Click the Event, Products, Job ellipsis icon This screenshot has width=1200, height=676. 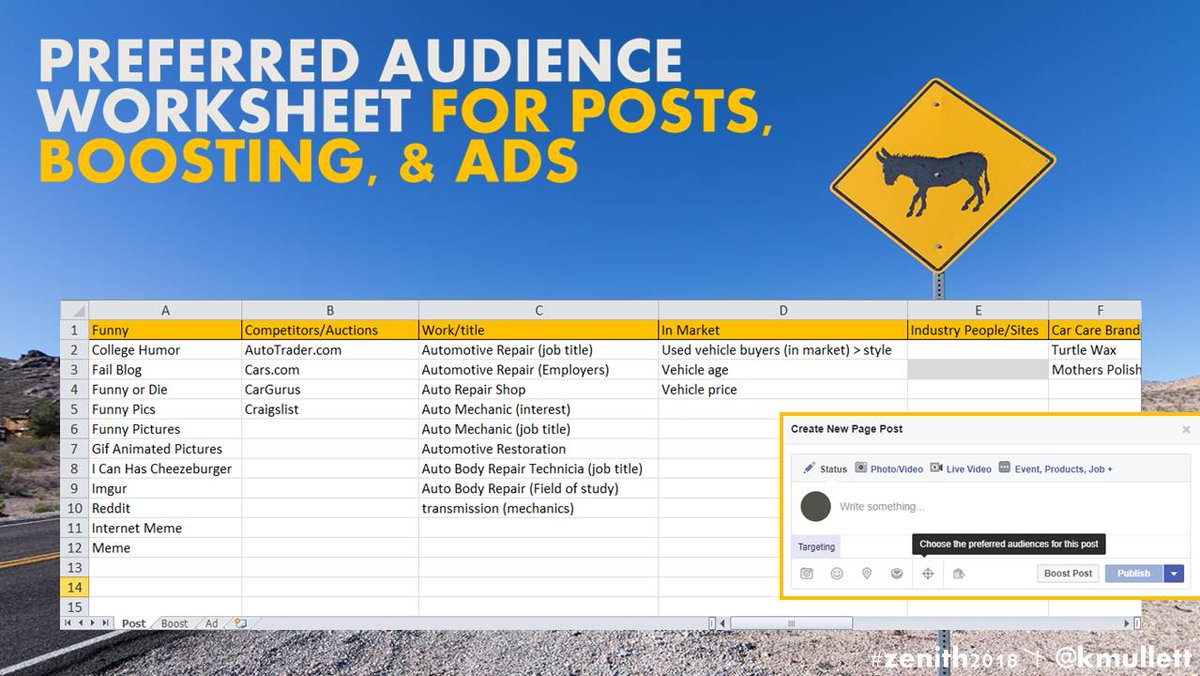[1004, 468]
